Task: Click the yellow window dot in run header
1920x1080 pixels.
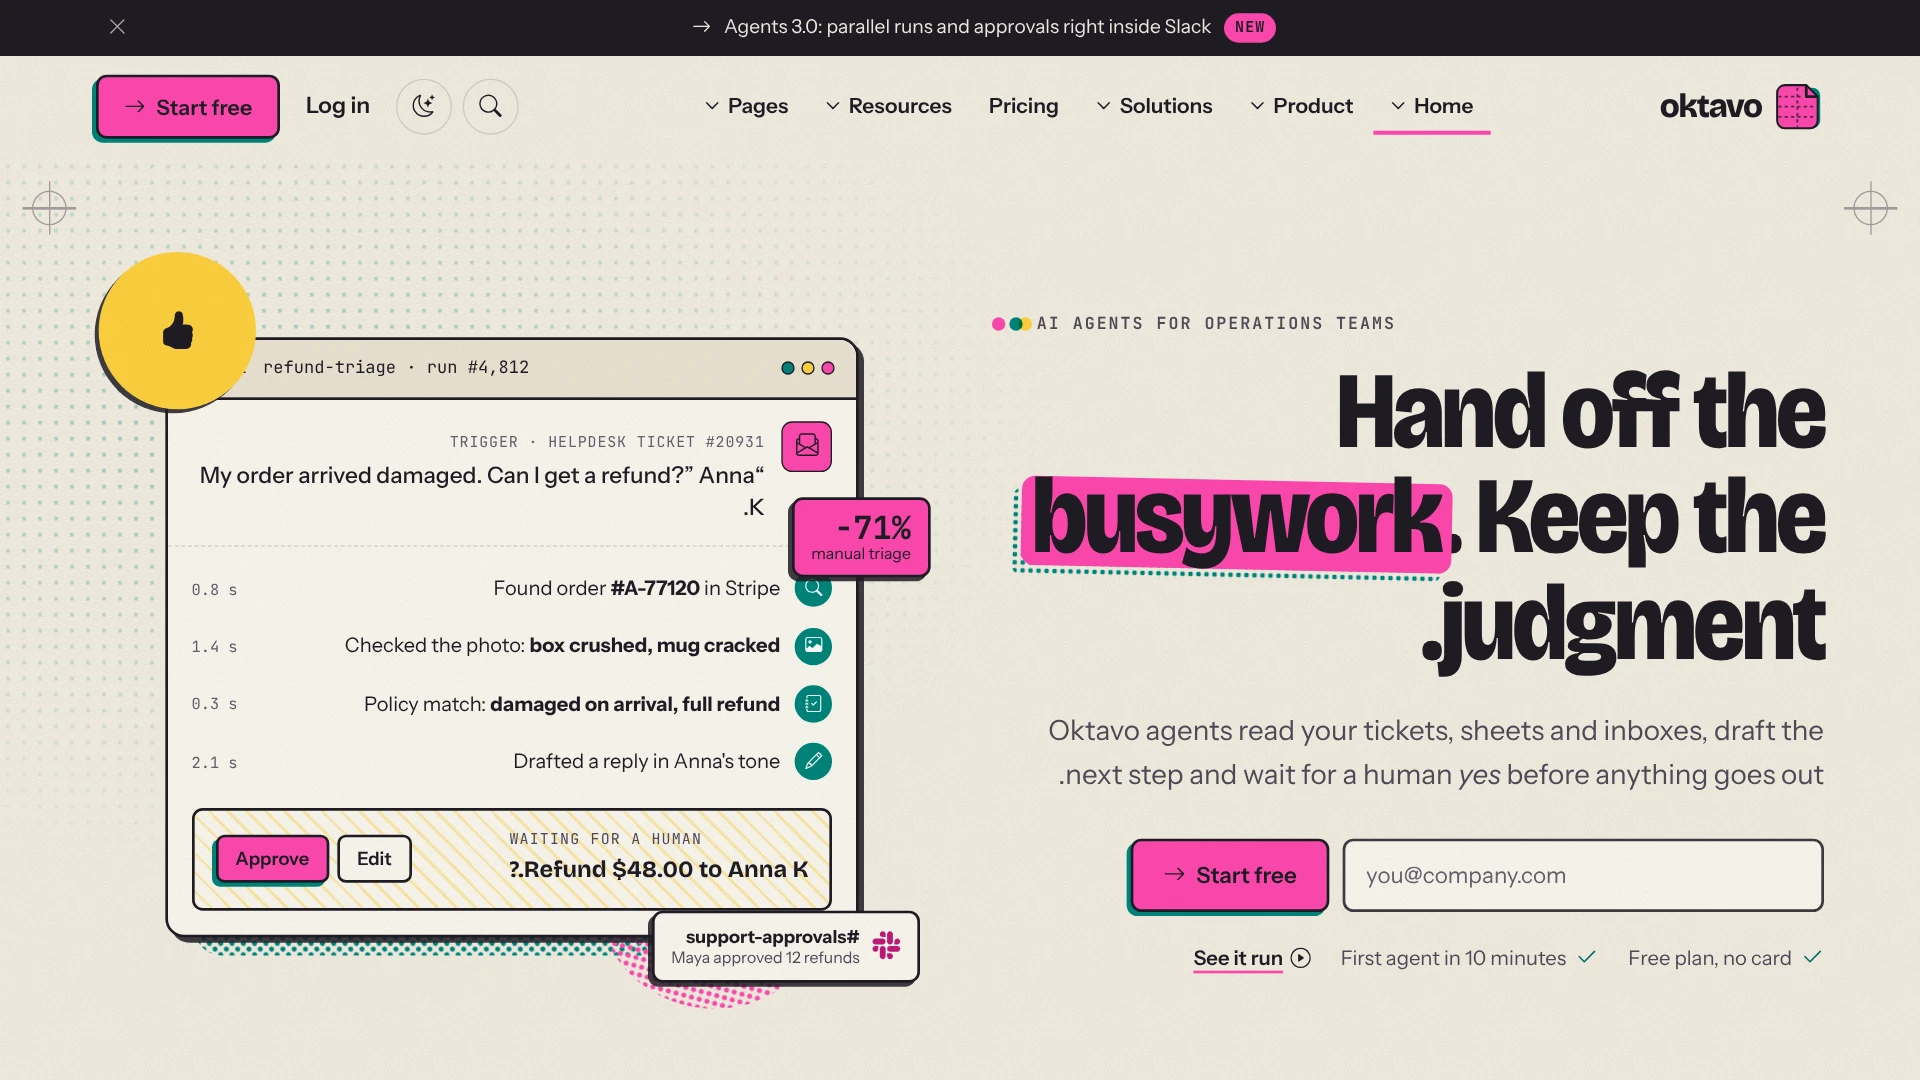Action: click(808, 368)
